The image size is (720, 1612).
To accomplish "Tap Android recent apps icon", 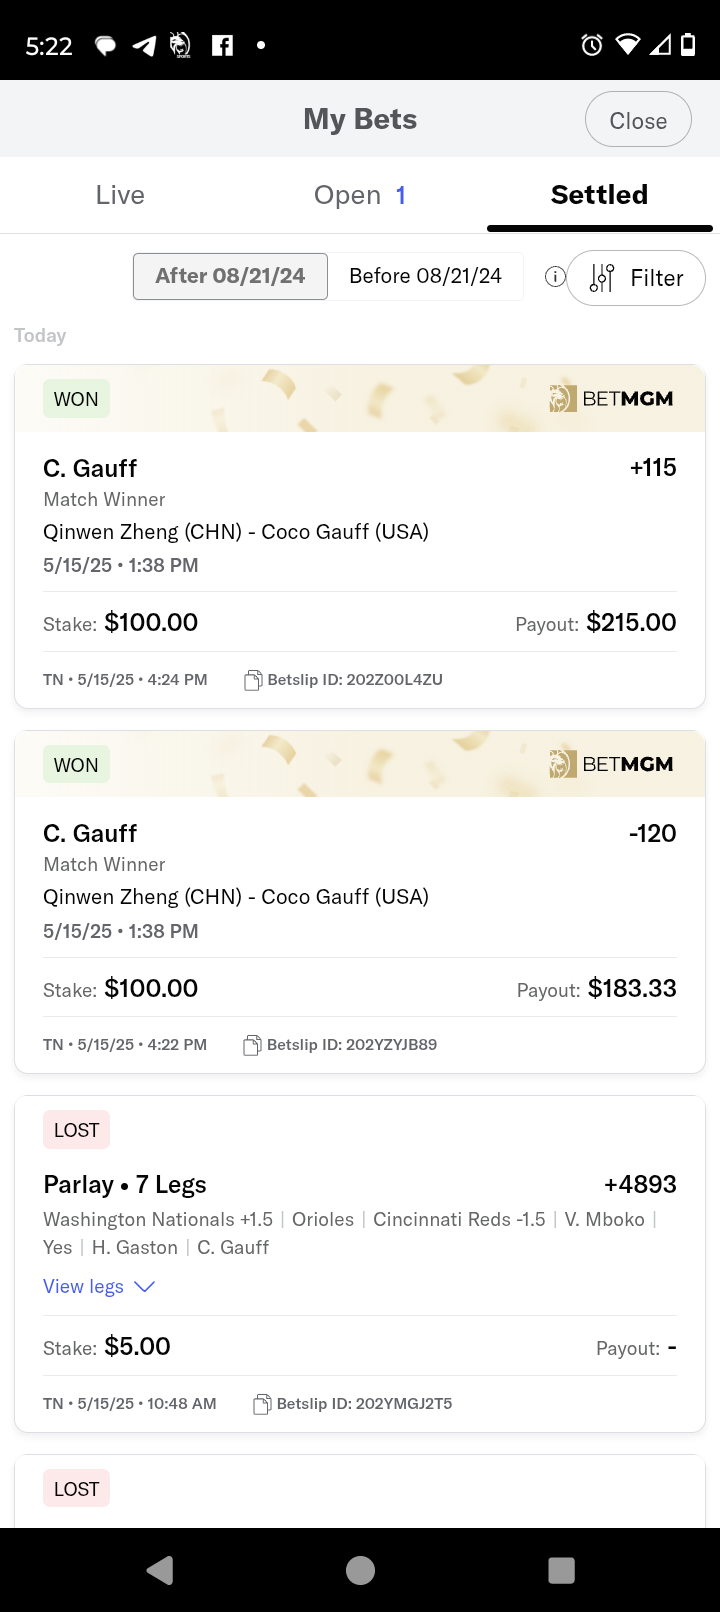I will [562, 1570].
